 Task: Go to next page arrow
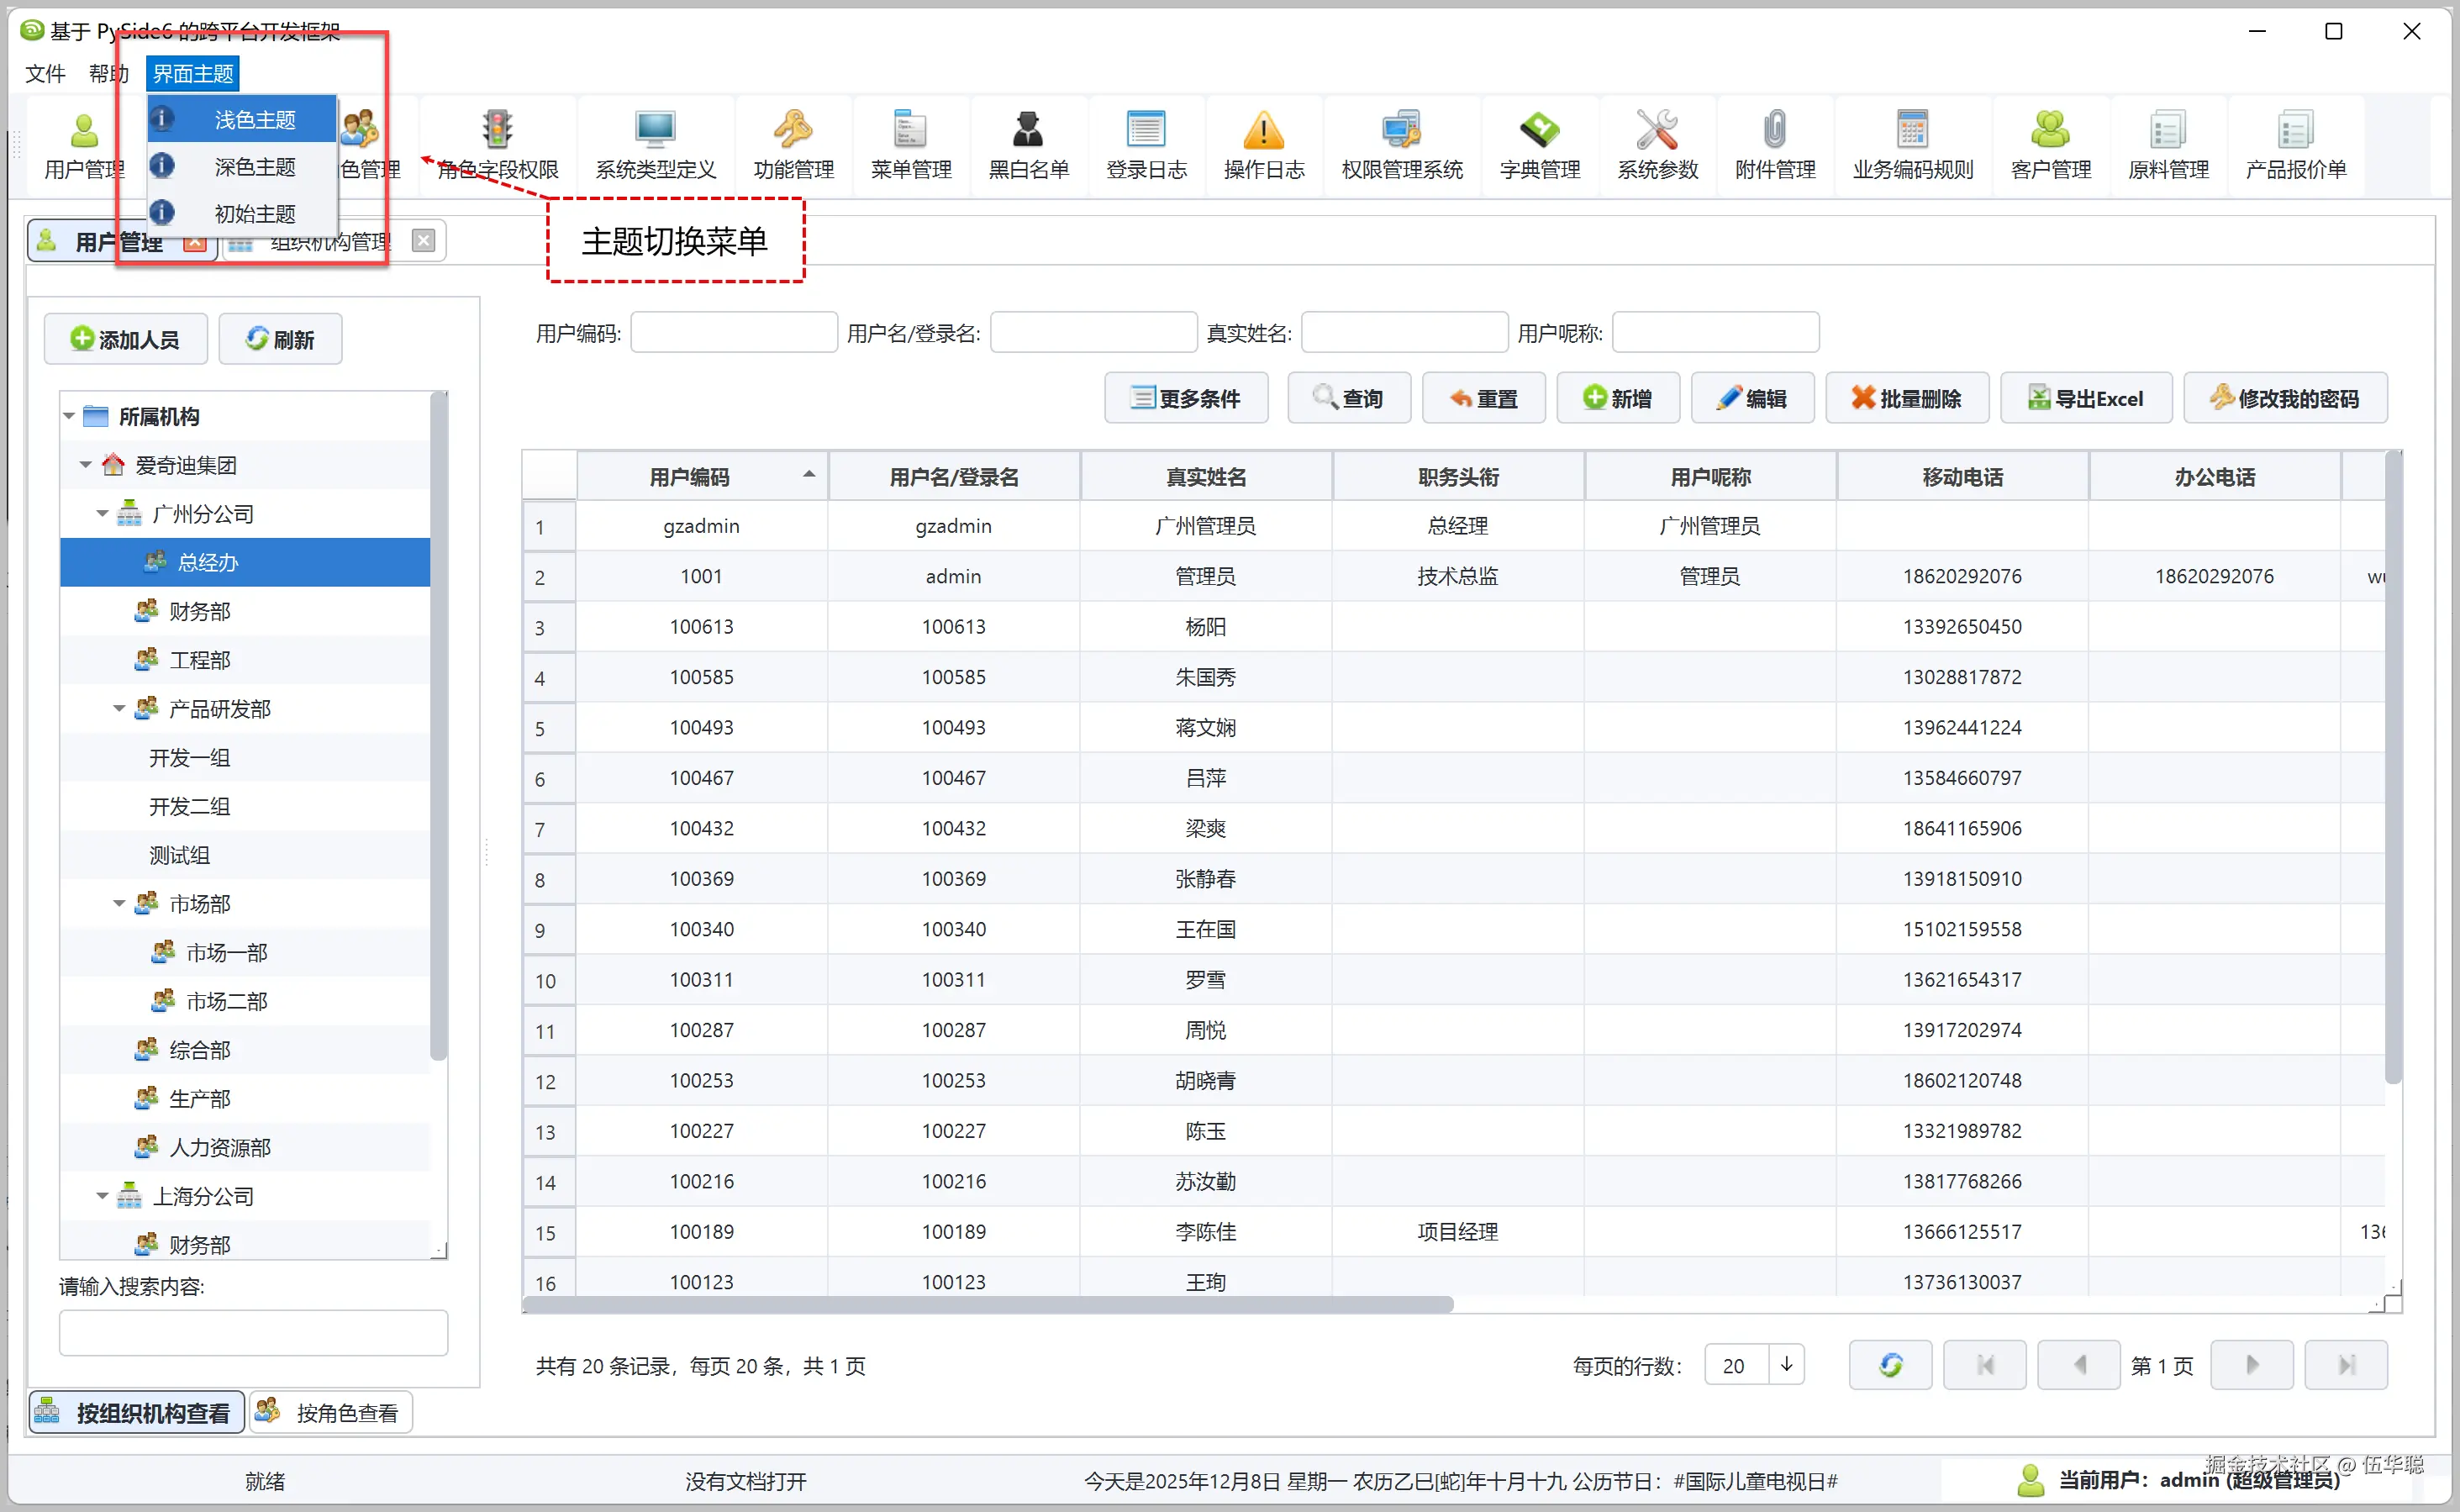coord(2251,1365)
